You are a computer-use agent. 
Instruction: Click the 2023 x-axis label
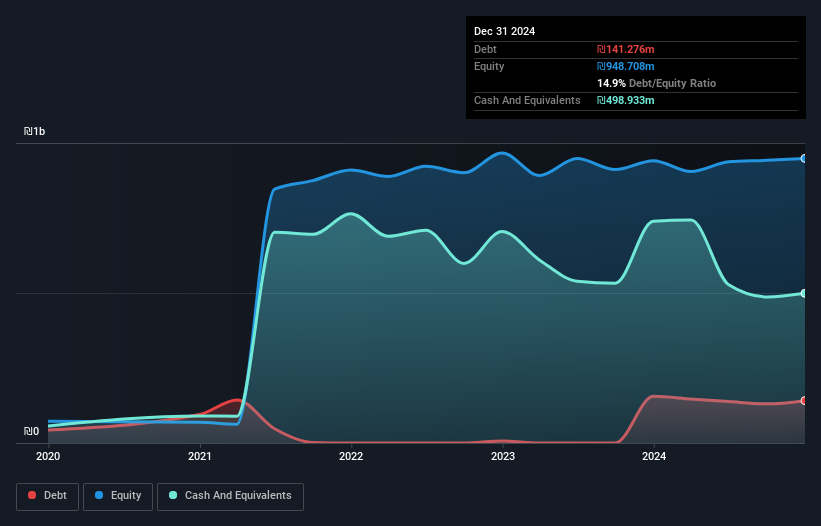coord(503,456)
